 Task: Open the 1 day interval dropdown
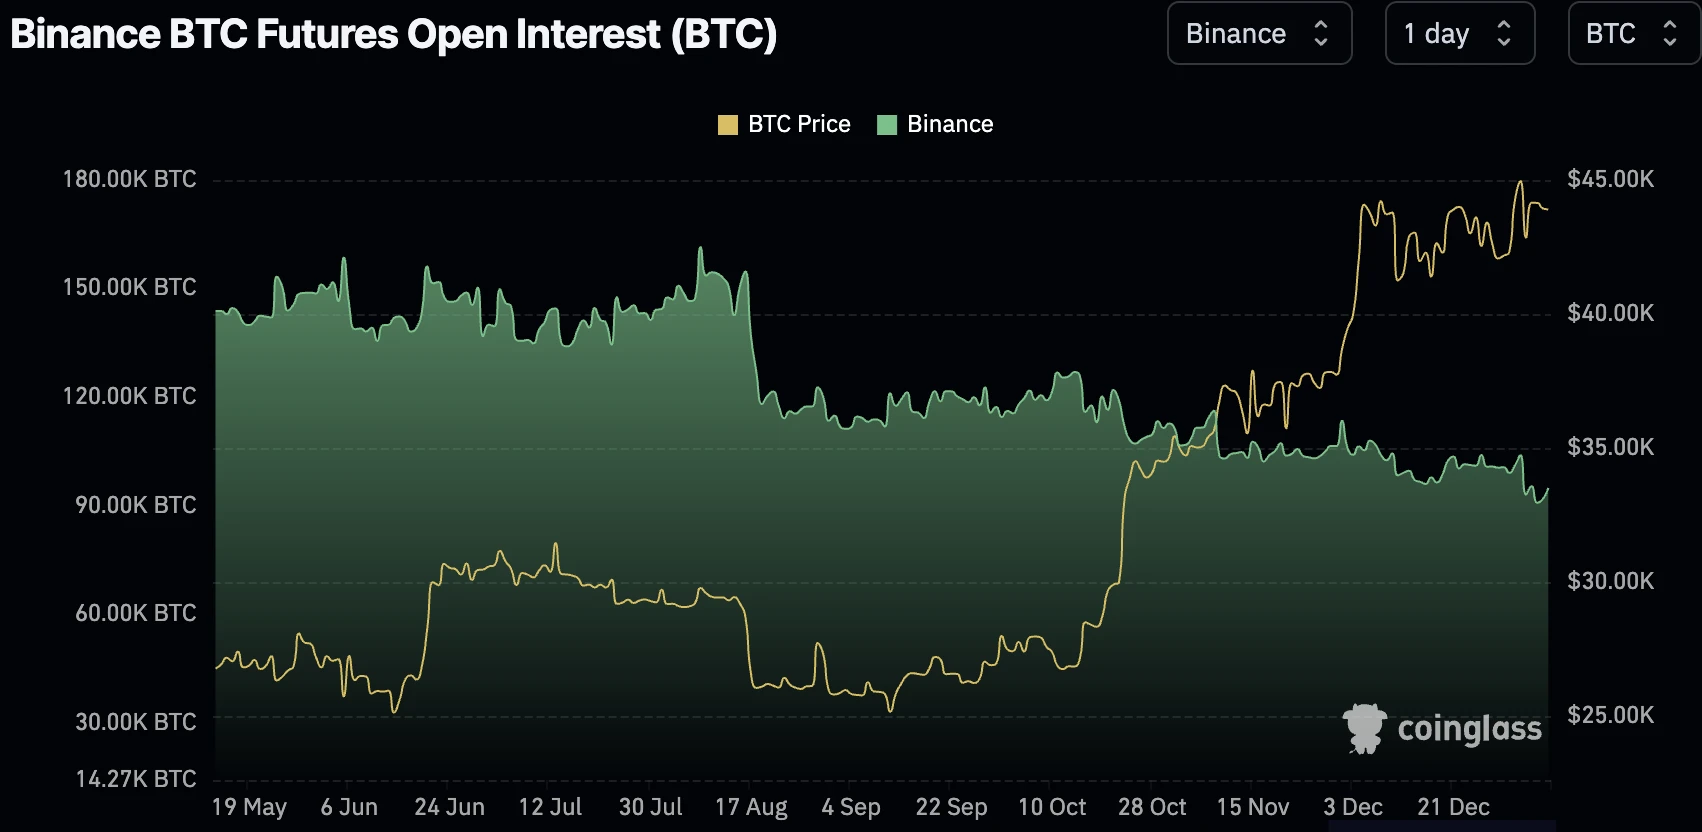click(1458, 34)
